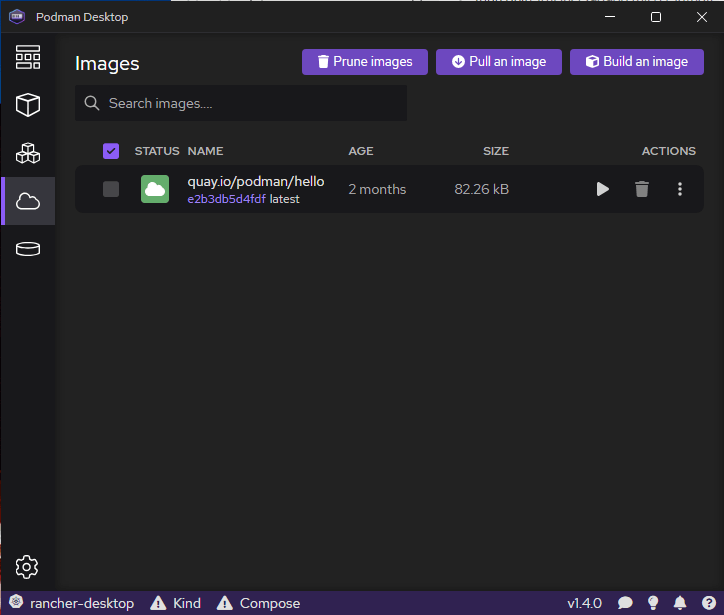Click Build an image button
This screenshot has height=615, width=724.
(637, 62)
